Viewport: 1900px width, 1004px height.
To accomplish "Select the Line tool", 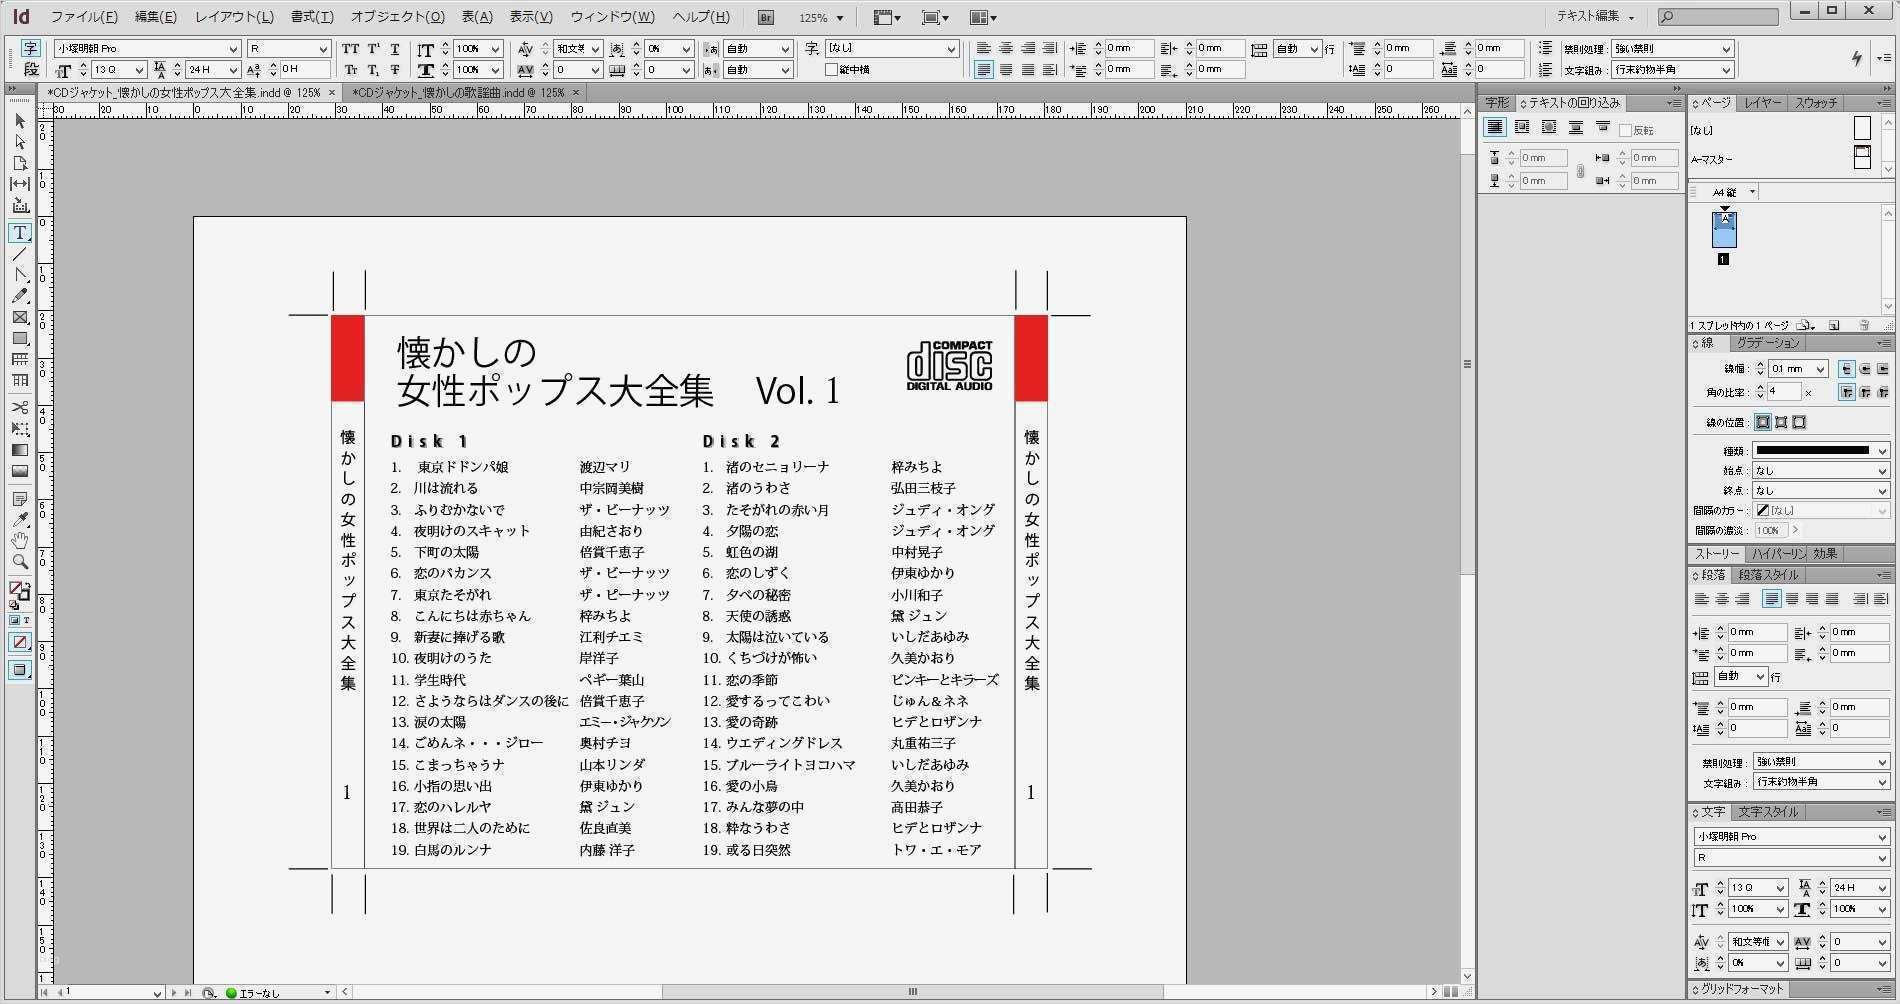I will (19, 254).
